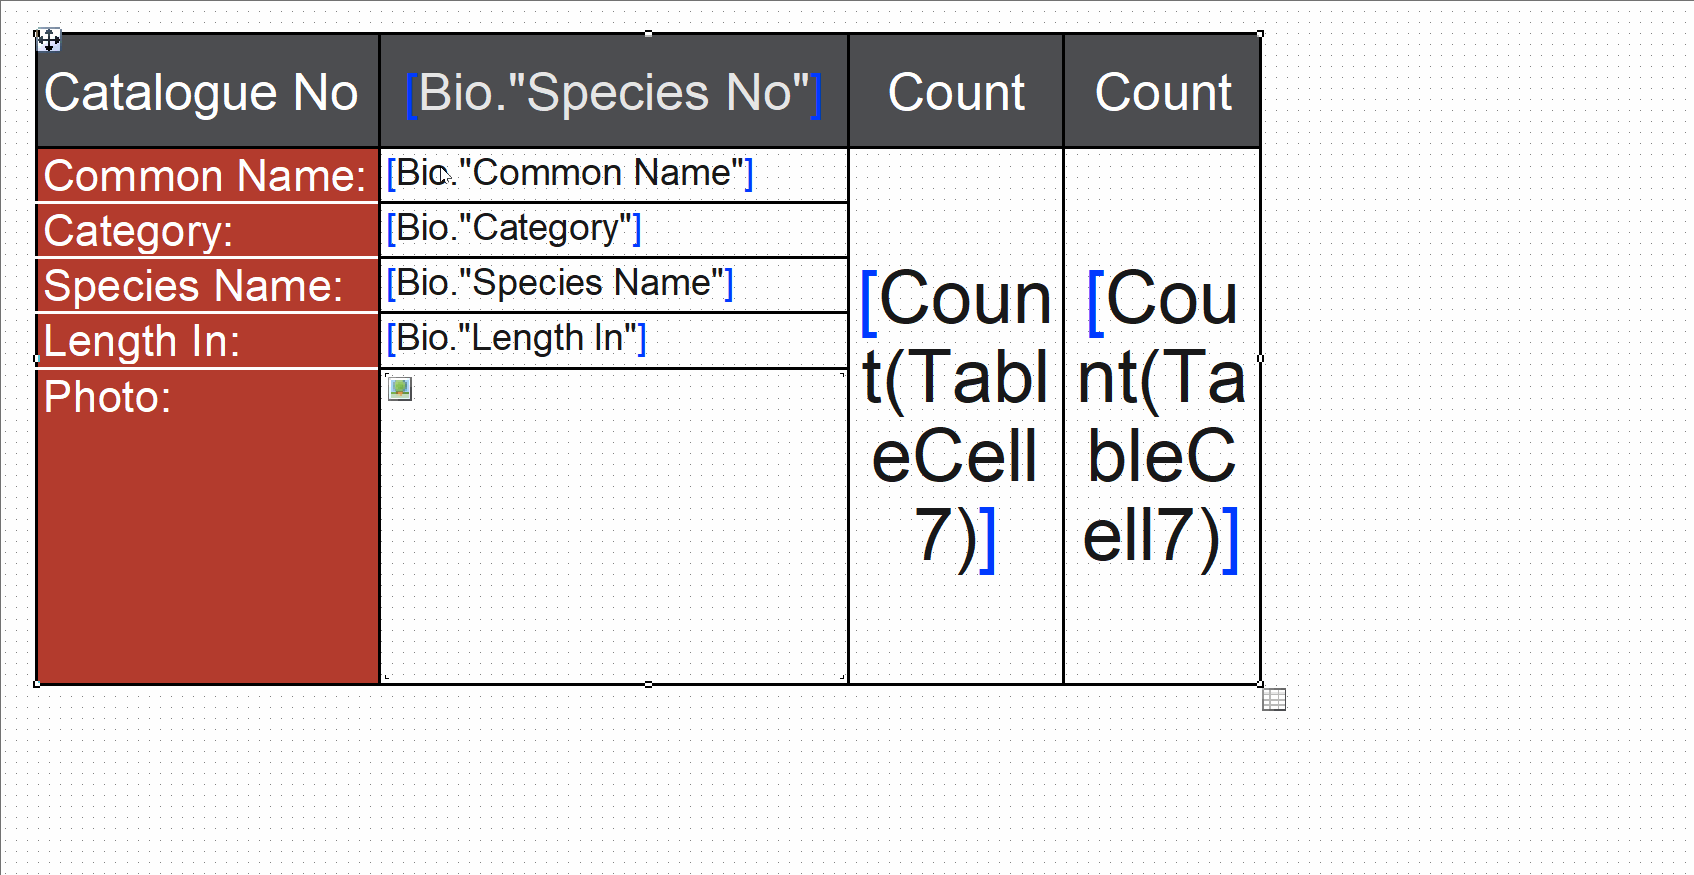Viewport: 1694px width, 875px height.
Task: Click the right-middle resize handle of the table
Action: 1260,358
